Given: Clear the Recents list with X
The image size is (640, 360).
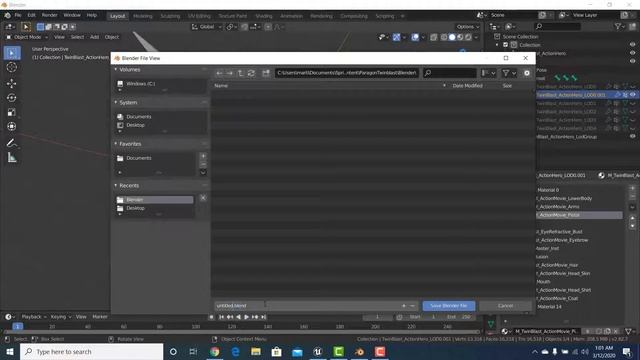Looking at the screenshot, I should (x=203, y=198).
